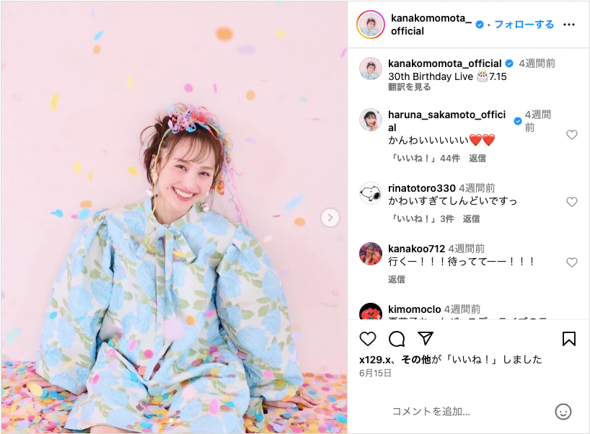
Task: Open rinatotoro330's Snoopy avatar
Action: point(371,193)
